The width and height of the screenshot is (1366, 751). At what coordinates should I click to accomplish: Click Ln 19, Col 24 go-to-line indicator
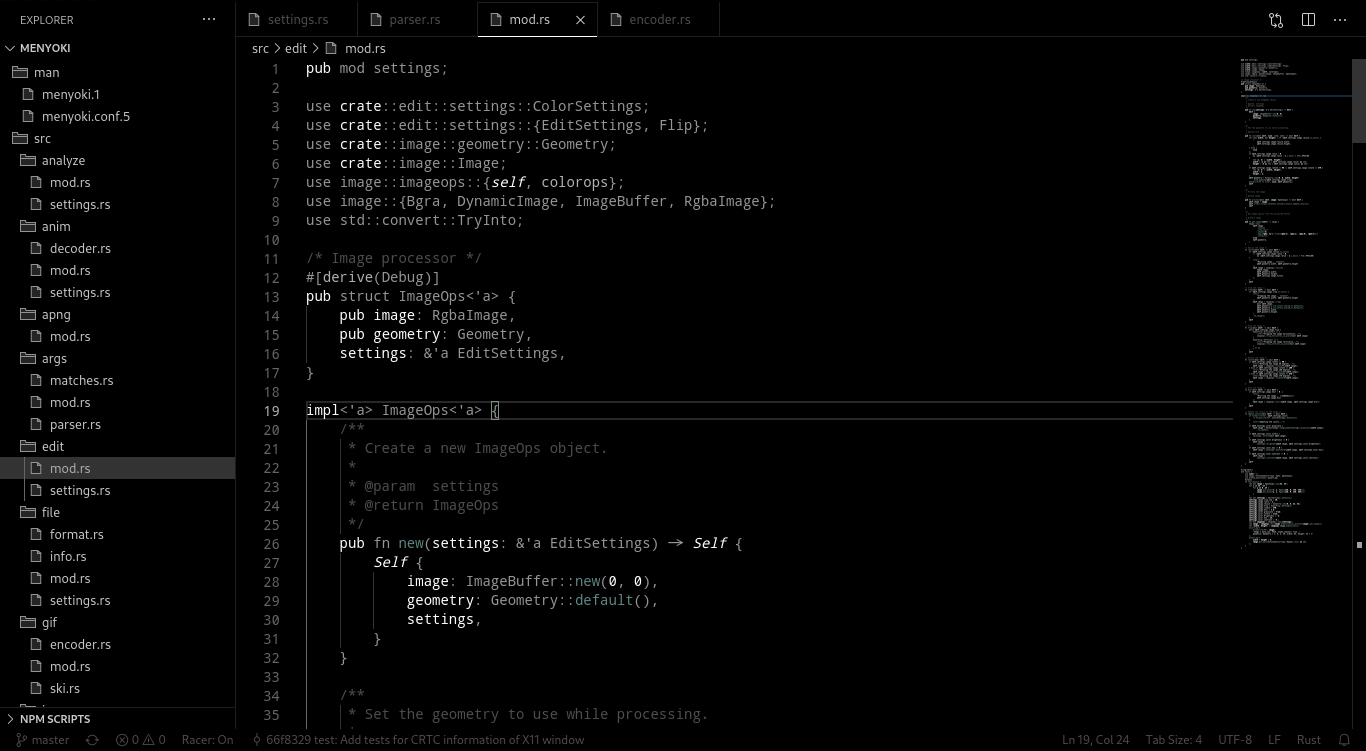(1096, 740)
